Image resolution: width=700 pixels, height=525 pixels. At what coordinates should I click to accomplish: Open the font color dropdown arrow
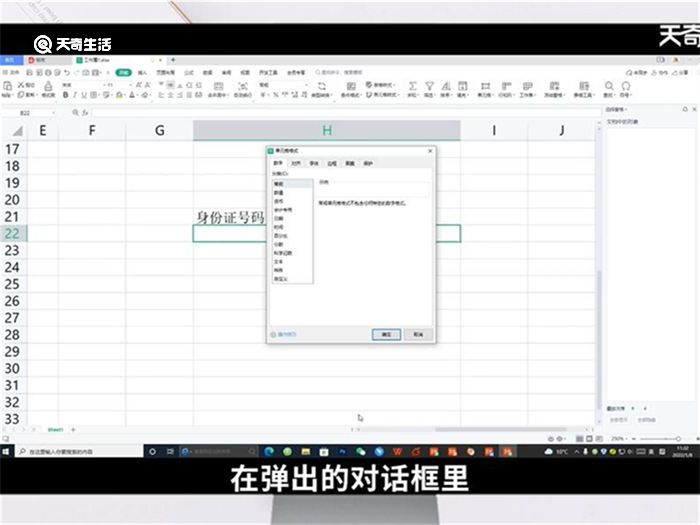click(x=138, y=95)
